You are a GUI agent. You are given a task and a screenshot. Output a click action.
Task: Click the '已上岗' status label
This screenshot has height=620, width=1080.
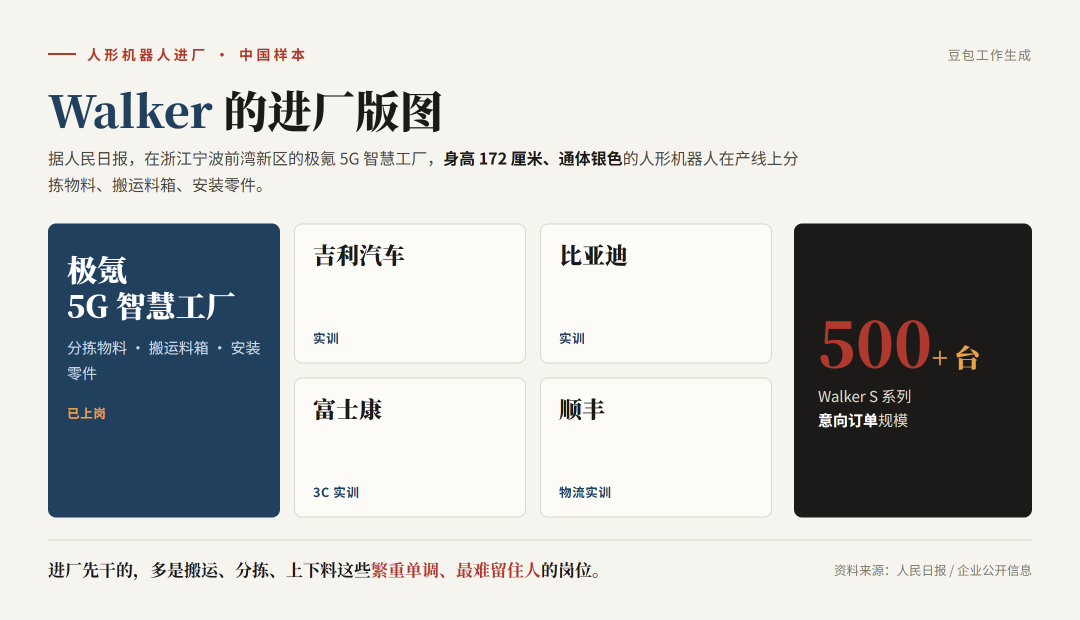pos(86,413)
